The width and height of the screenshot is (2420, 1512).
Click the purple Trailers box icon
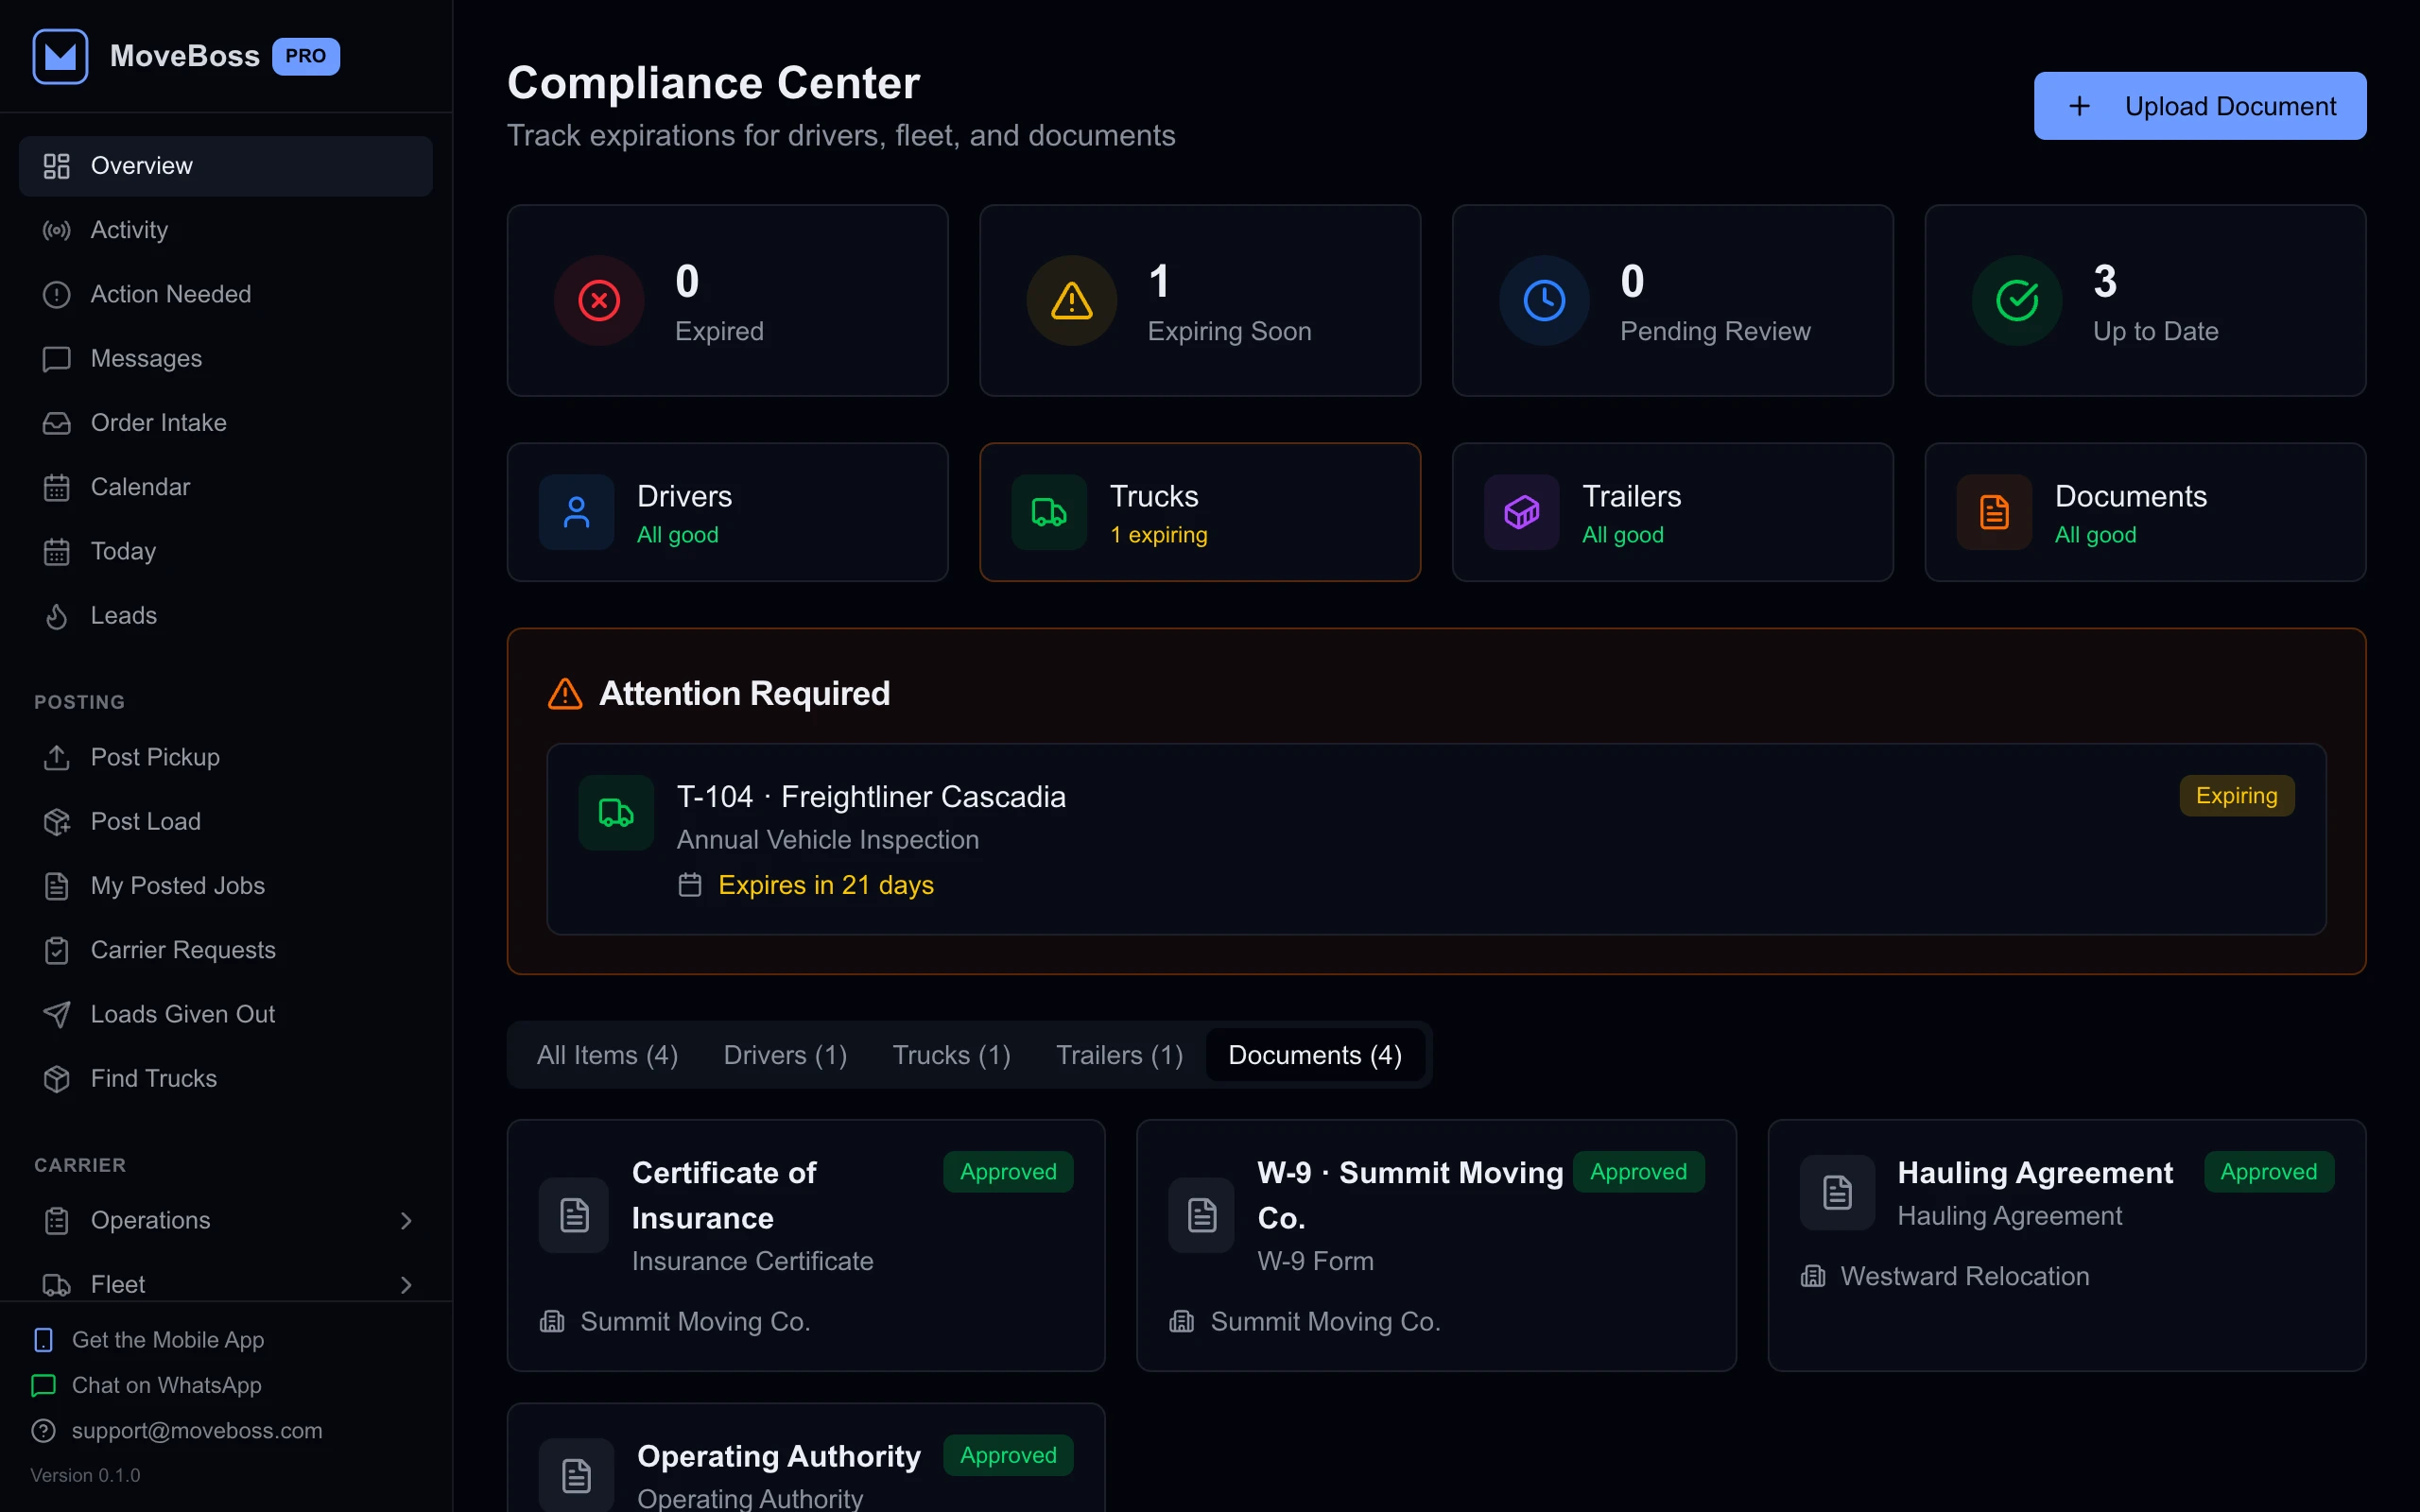tap(1521, 512)
